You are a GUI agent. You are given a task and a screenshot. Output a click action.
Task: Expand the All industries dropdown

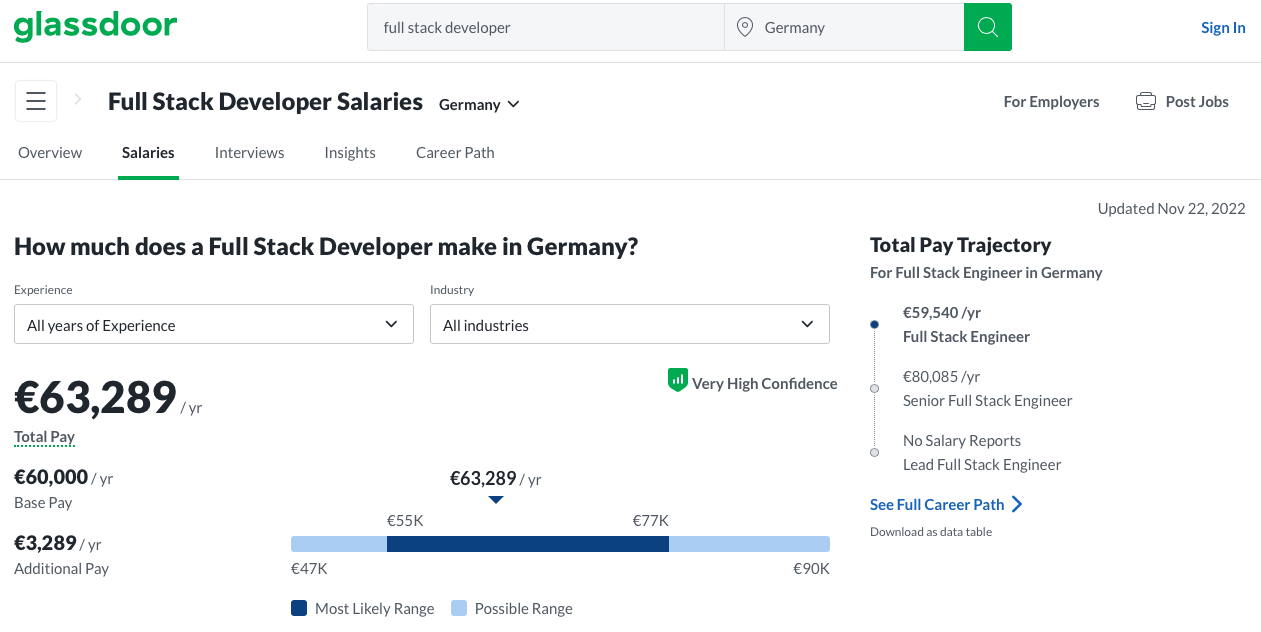point(630,324)
